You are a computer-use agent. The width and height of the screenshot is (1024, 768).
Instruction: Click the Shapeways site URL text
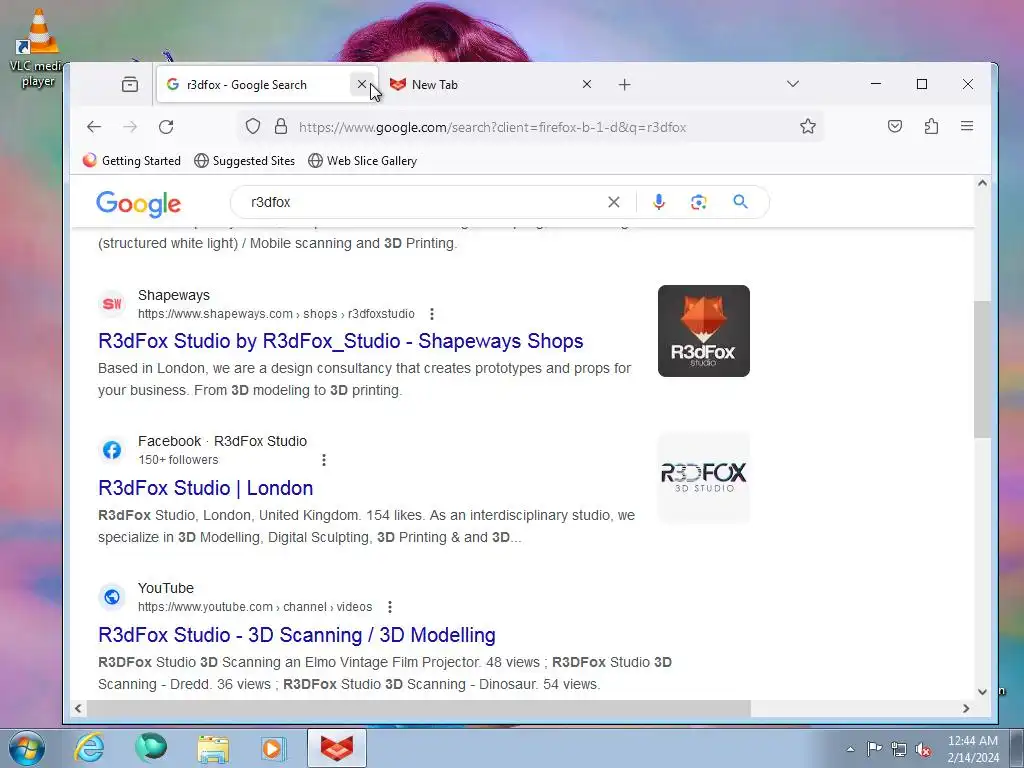276,314
